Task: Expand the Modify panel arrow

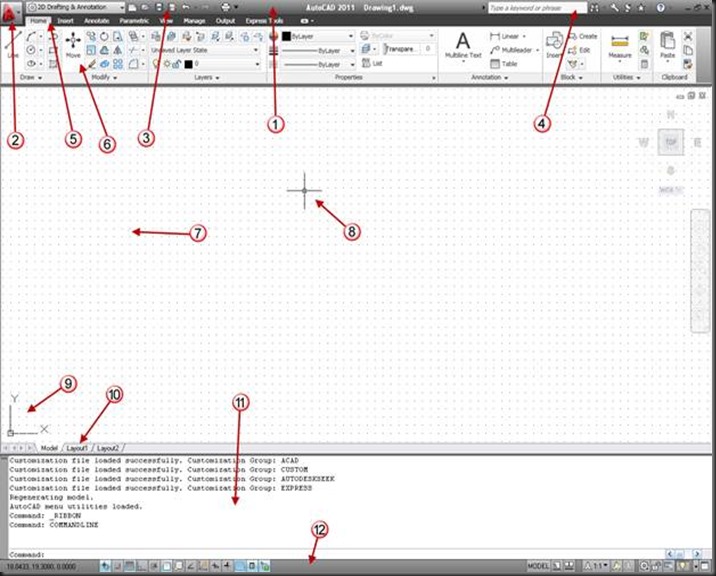Action: [x=115, y=78]
